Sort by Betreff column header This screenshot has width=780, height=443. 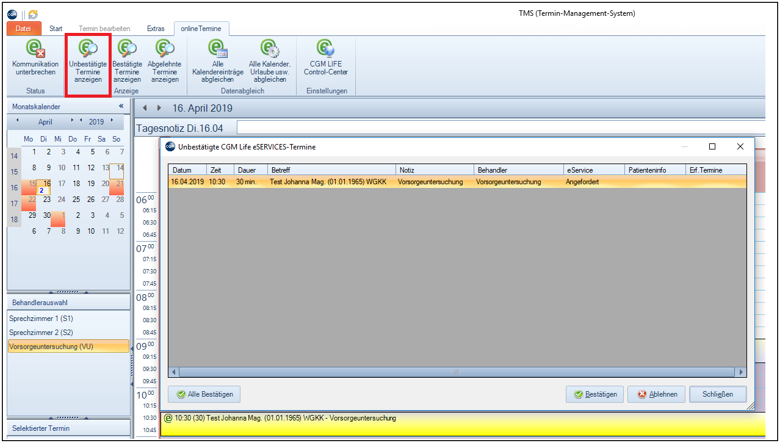coord(332,170)
